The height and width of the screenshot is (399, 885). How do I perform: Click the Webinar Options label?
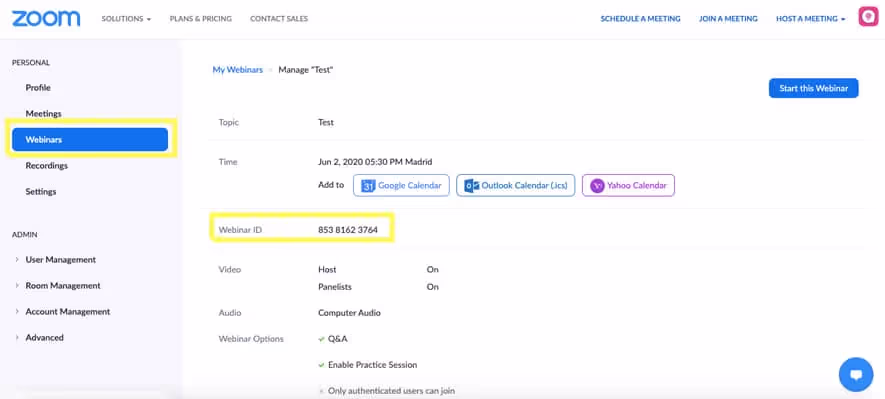[x=251, y=339]
